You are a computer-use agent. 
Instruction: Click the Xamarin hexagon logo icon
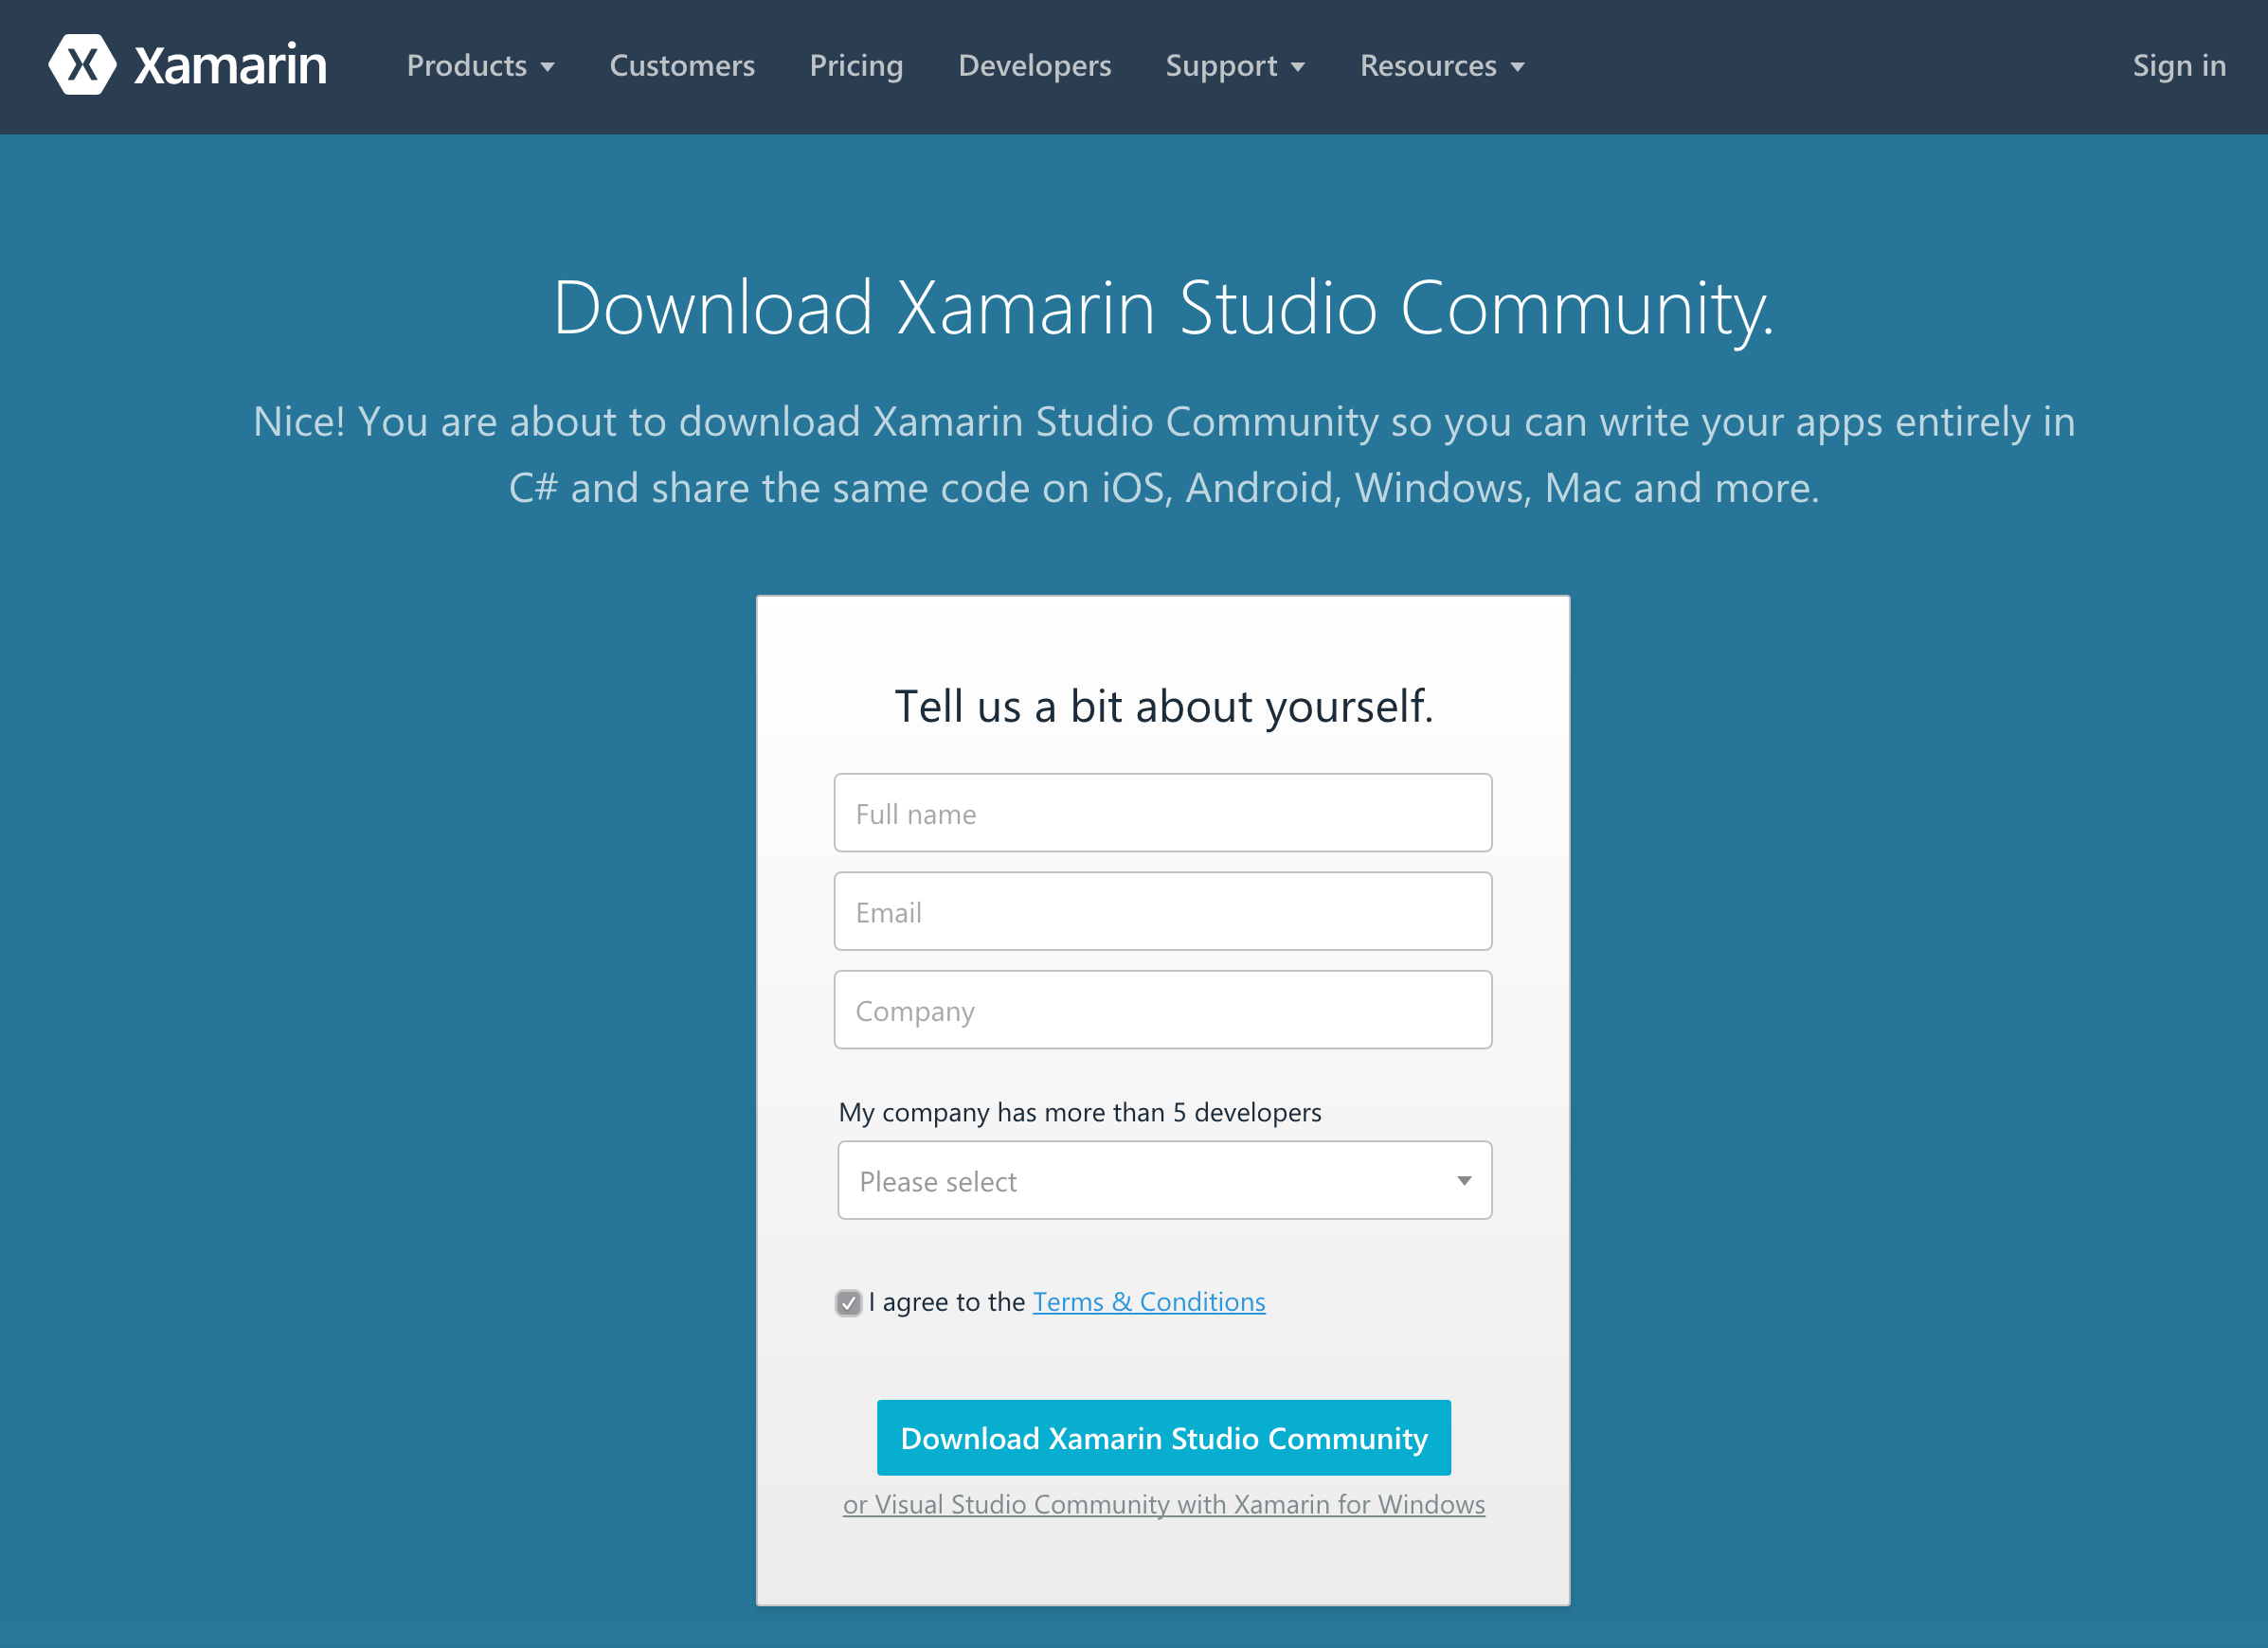pyautogui.click(x=82, y=65)
